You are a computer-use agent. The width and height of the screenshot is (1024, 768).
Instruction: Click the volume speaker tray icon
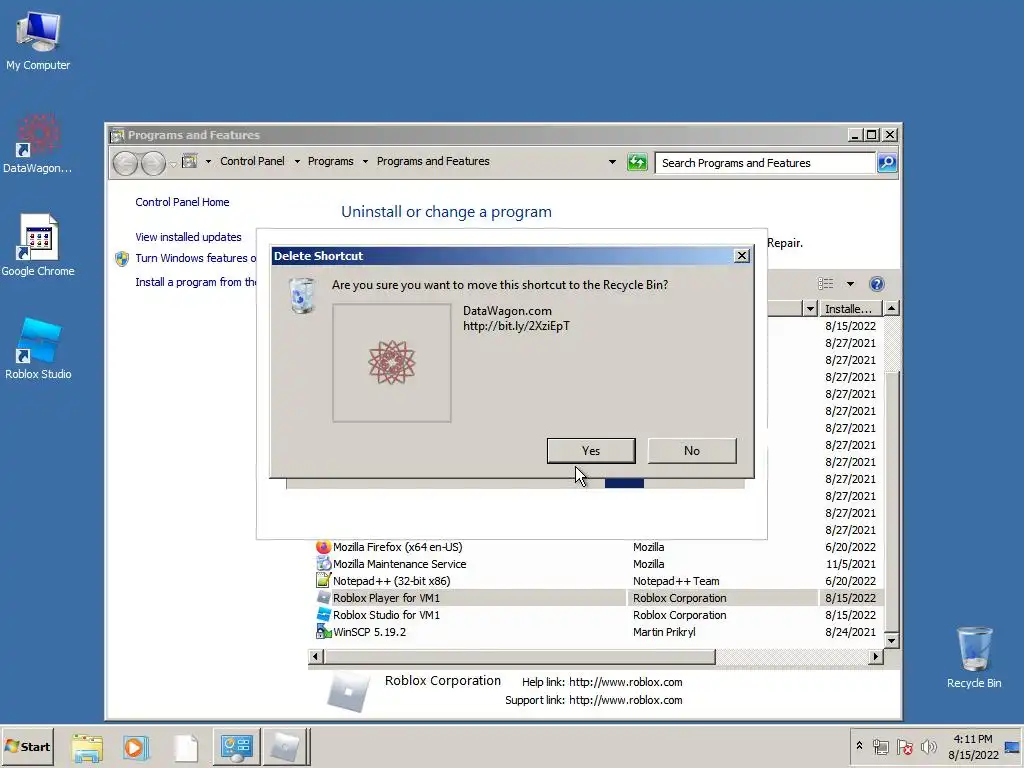coord(928,746)
